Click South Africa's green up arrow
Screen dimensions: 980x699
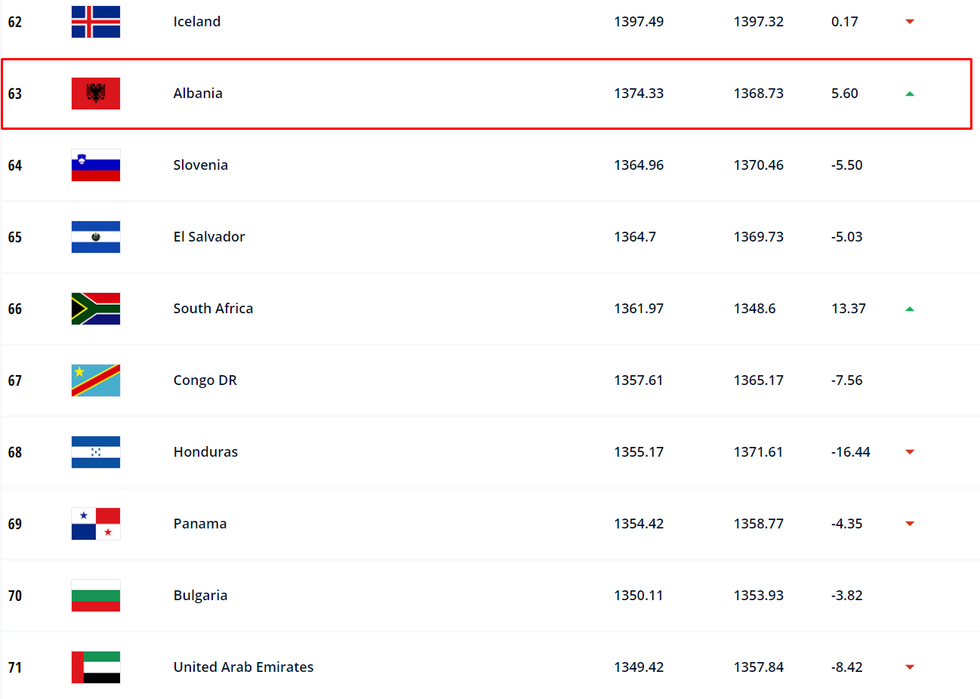(910, 309)
